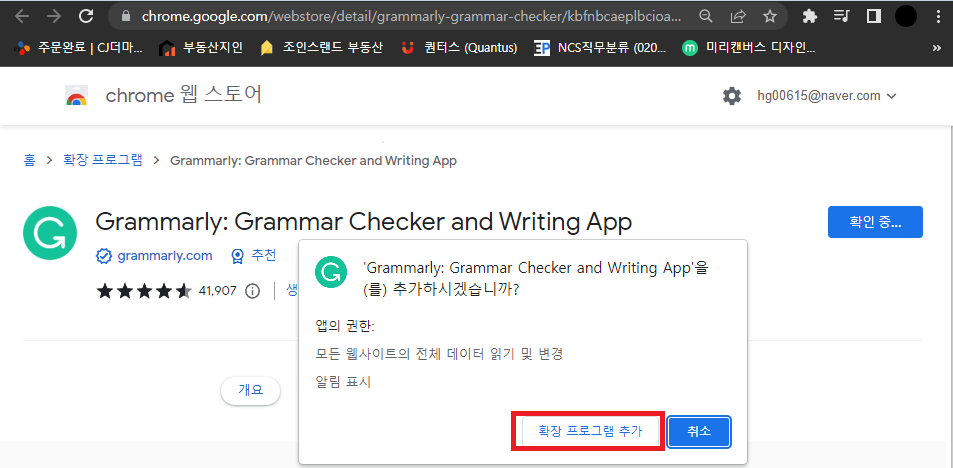Image resolution: width=953 pixels, height=468 pixels.
Task: Go back with browser back arrow
Action: coord(22,16)
